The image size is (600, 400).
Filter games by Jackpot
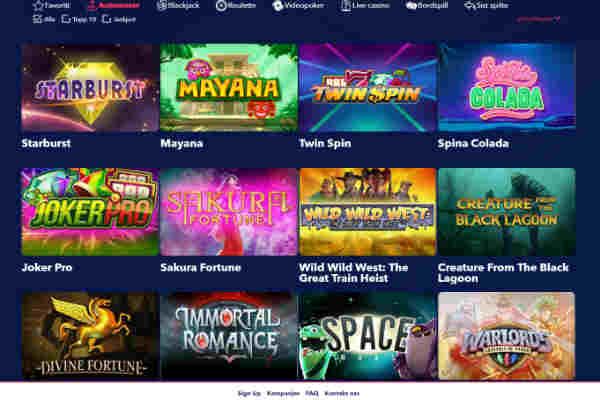[x=119, y=19]
